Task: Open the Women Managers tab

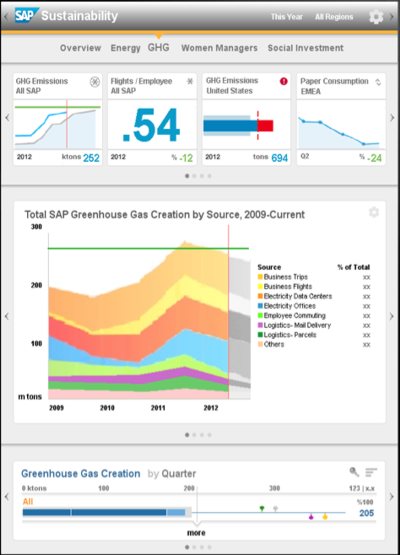Action: 219,48
